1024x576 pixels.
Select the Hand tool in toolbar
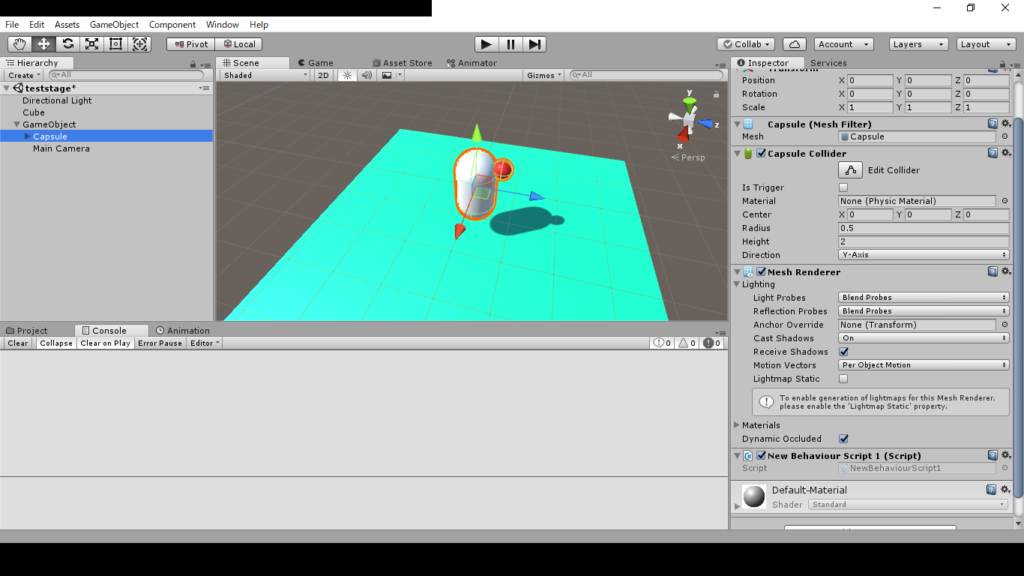(20, 44)
